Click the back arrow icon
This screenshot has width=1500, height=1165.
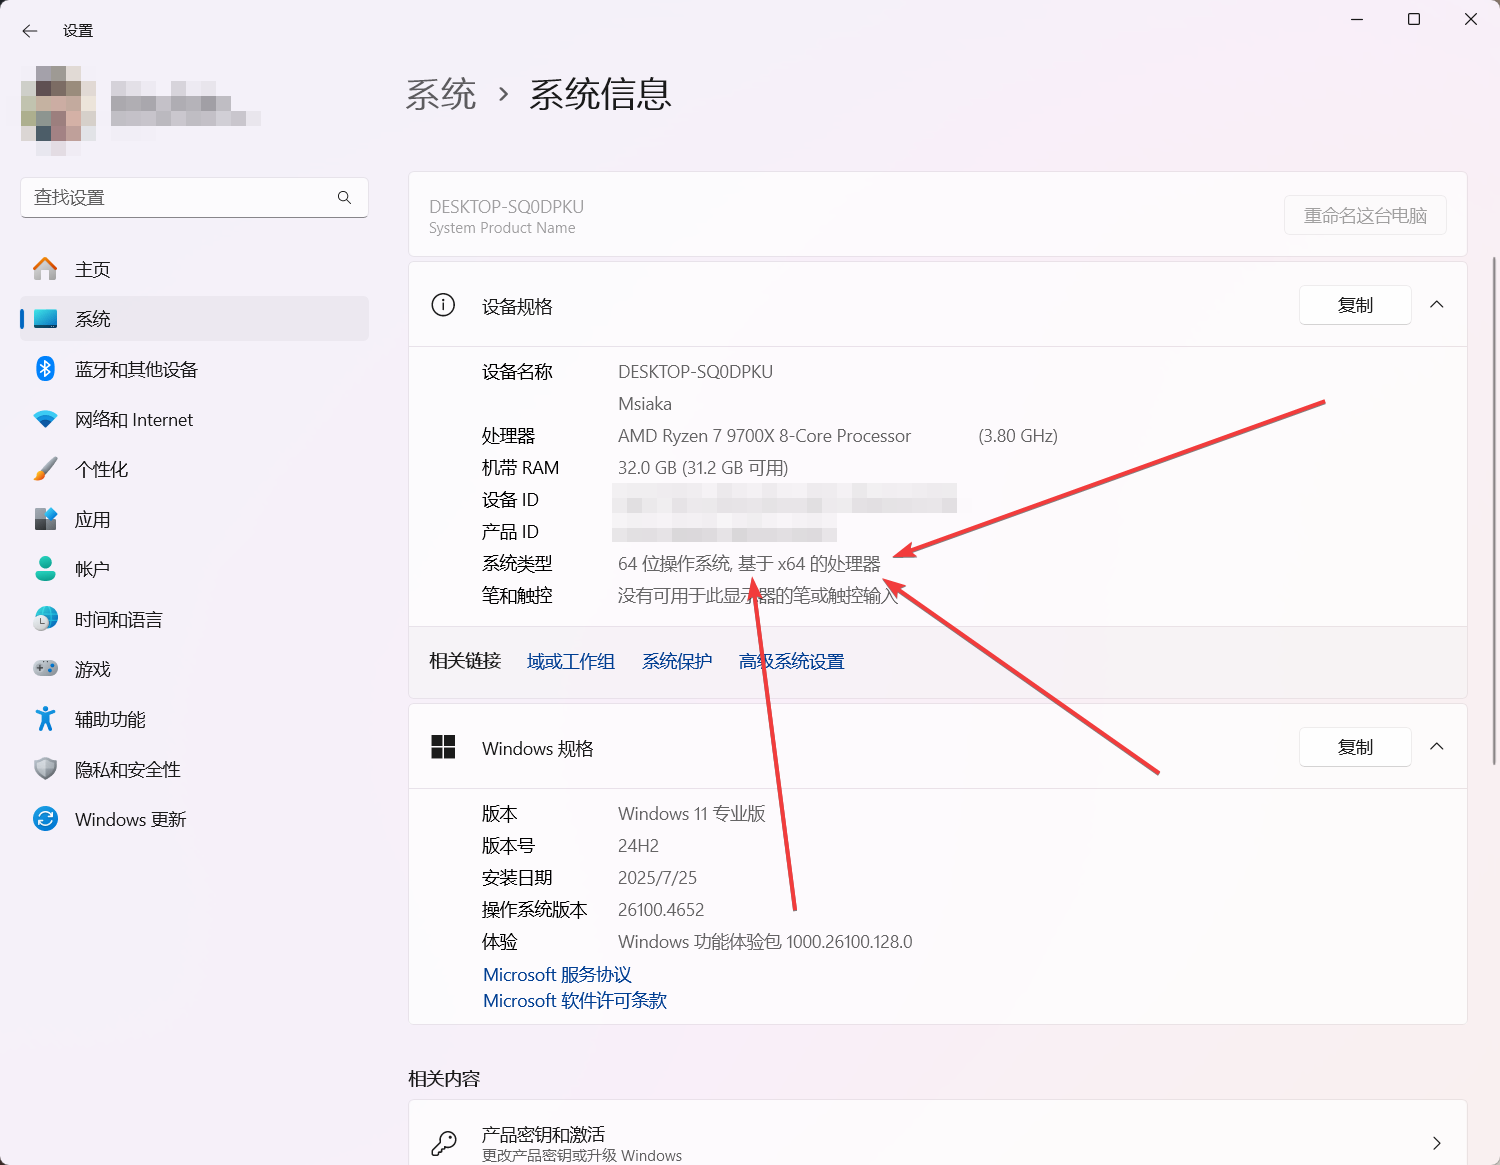click(30, 31)
